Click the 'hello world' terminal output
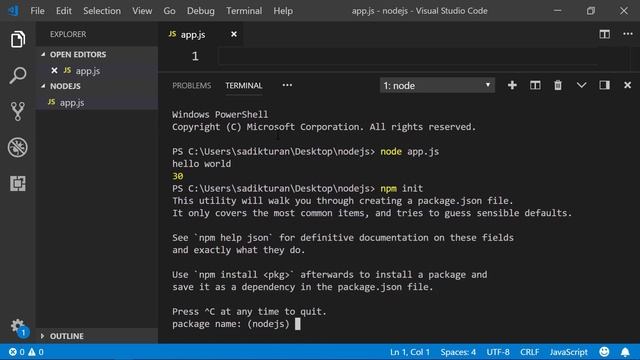This screenshot has height=360, width=640. (x=201, y=164)
